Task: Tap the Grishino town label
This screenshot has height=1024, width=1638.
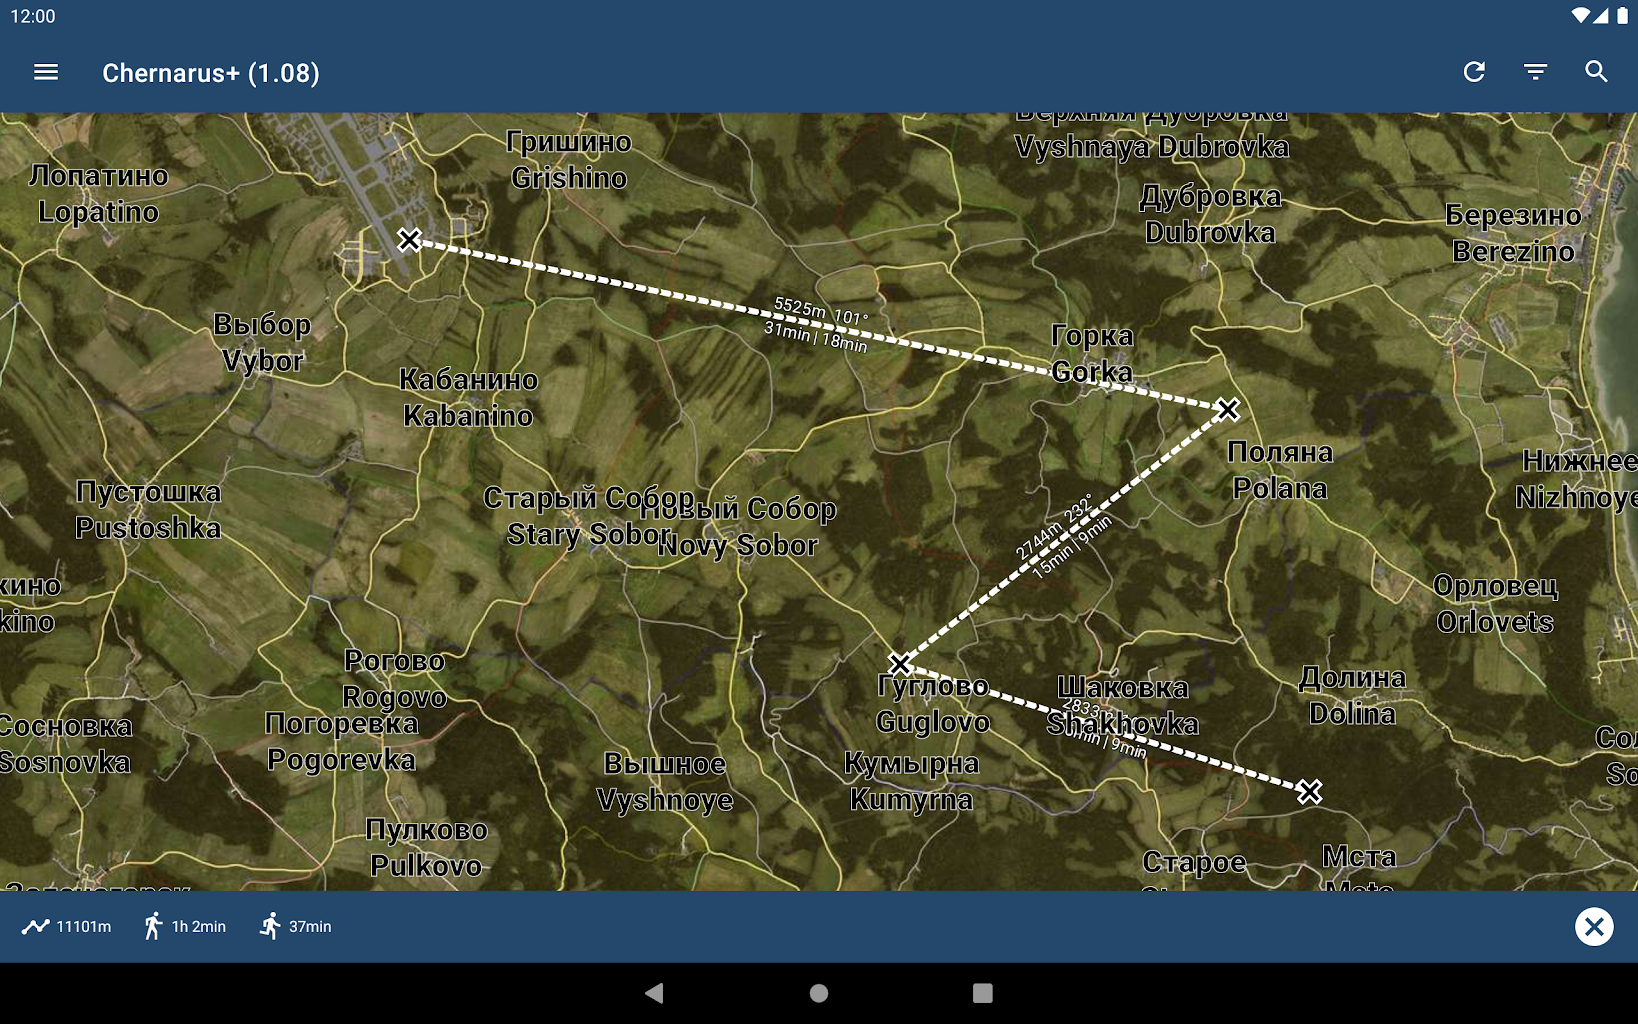Action: coord(569,160)
